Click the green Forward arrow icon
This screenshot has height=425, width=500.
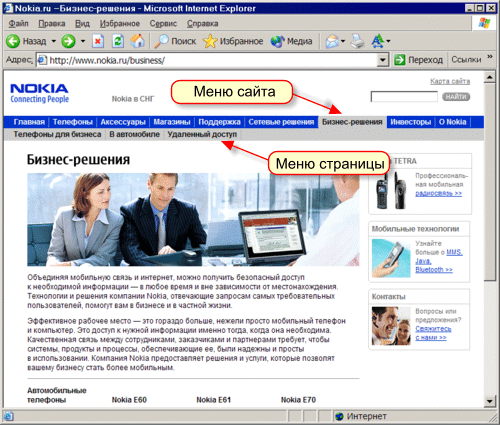point(68,41)
